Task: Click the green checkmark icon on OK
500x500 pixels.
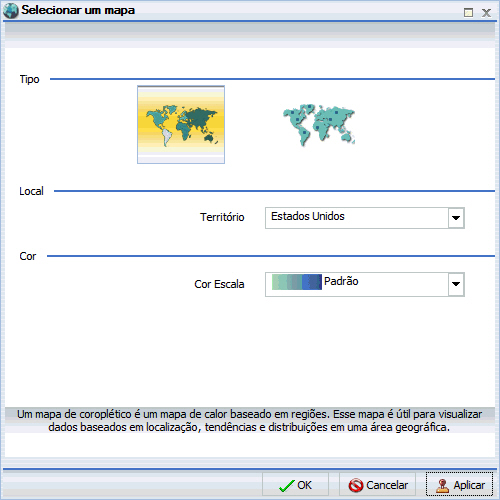Action: (286, 486)
